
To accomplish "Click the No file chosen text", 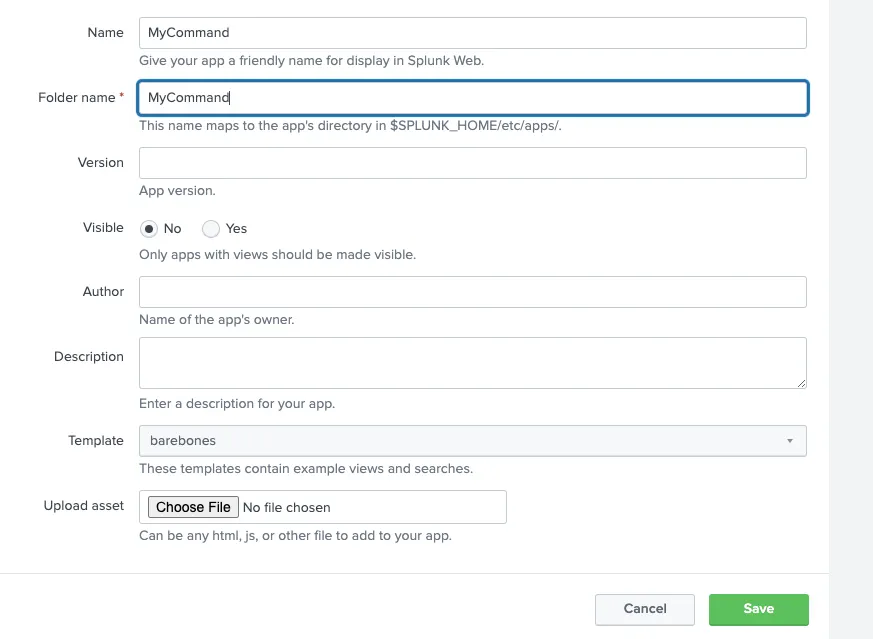I will coord(287,507).
